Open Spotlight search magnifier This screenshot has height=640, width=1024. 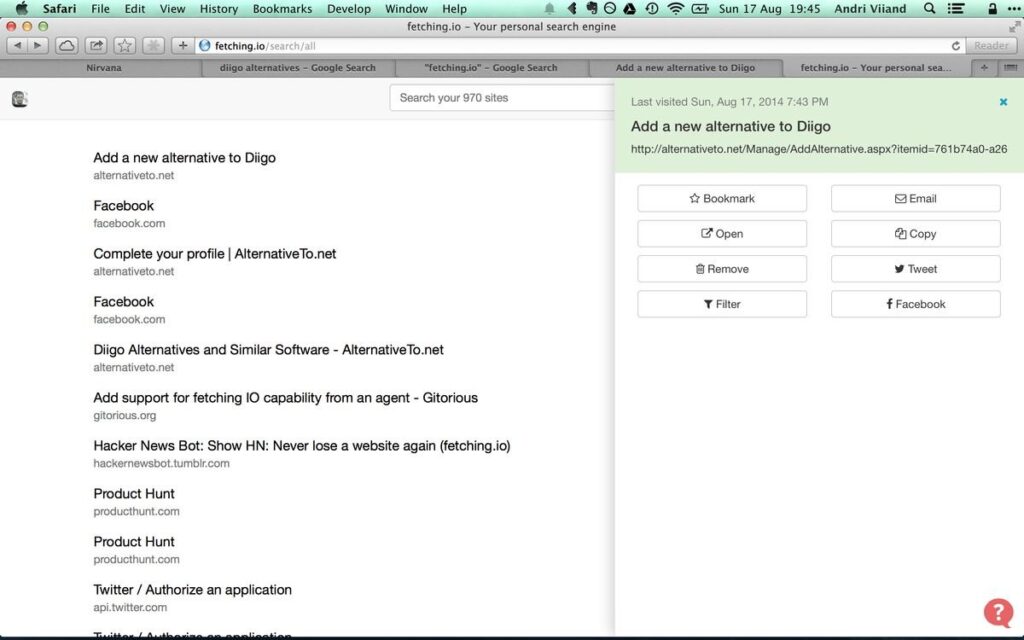click(929, 8)
